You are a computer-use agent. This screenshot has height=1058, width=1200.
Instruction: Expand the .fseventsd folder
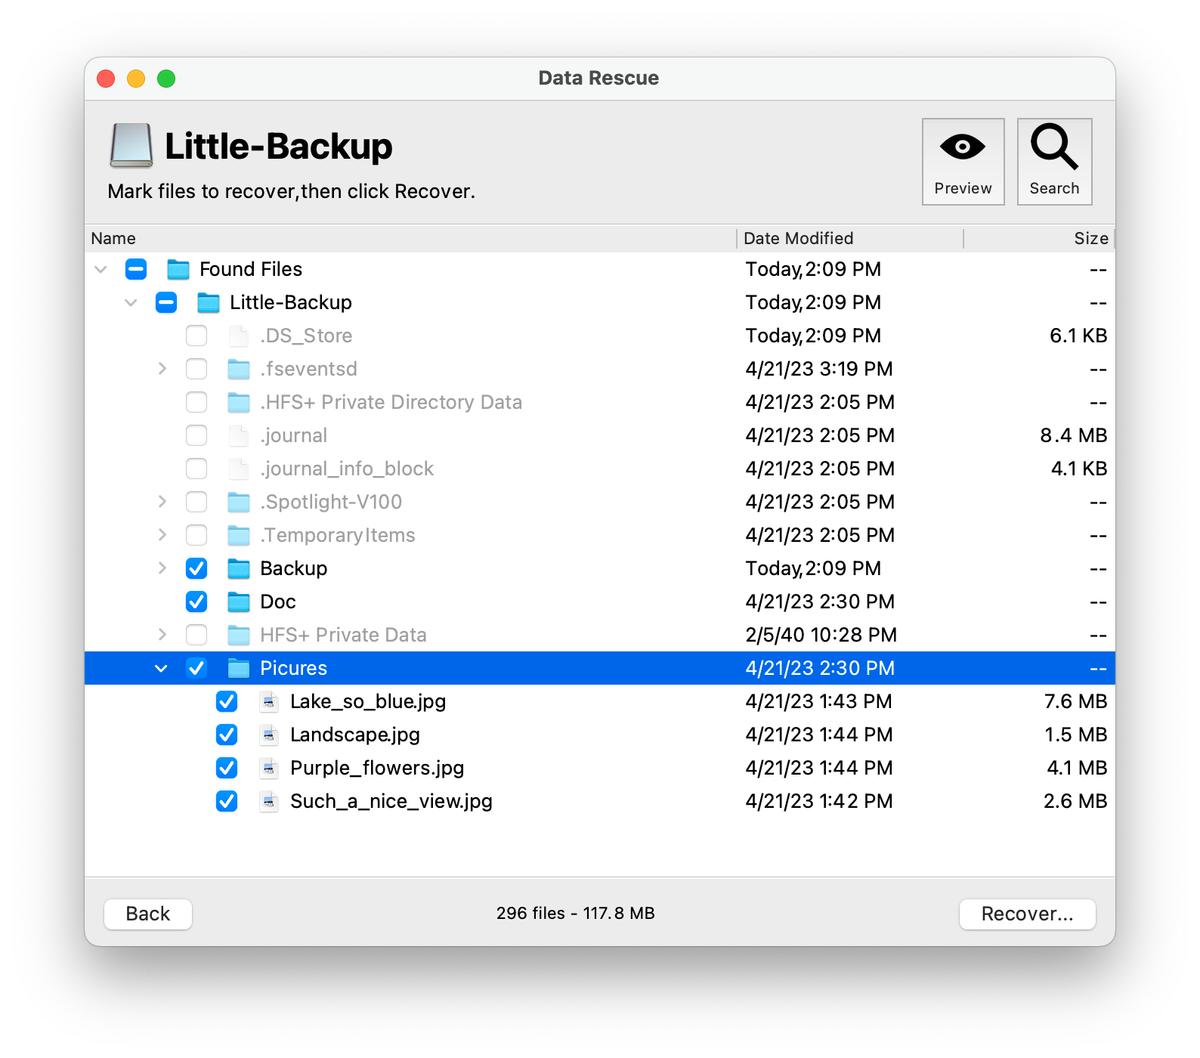tap(161, 368)
